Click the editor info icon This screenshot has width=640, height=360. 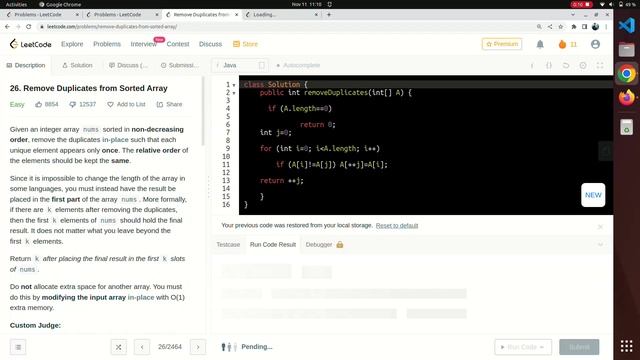click(532, 65)
